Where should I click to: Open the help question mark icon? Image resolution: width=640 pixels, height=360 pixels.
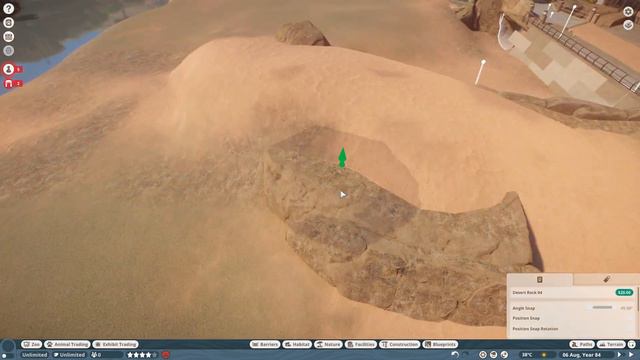(x=8, y=9)
